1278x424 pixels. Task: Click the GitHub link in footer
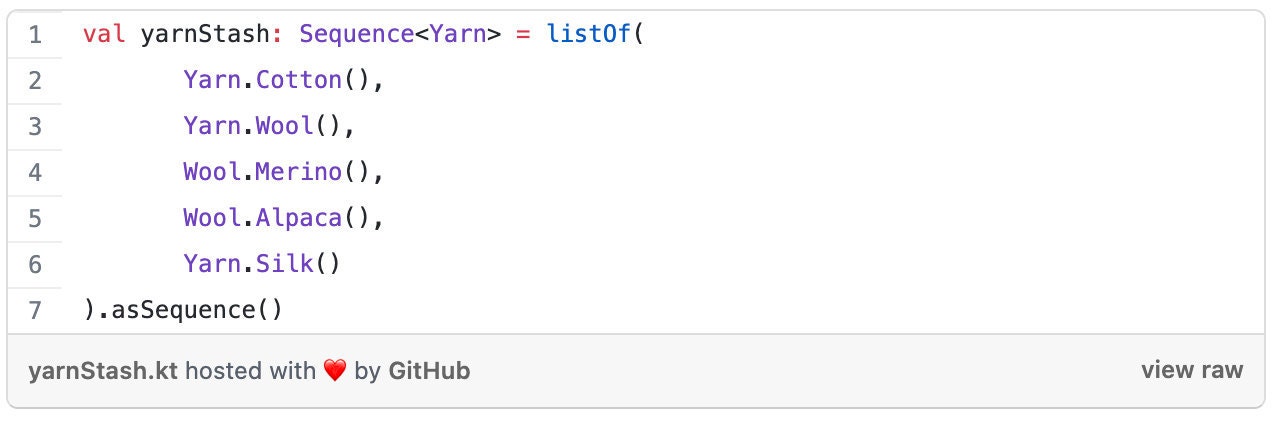click(429, 371)
